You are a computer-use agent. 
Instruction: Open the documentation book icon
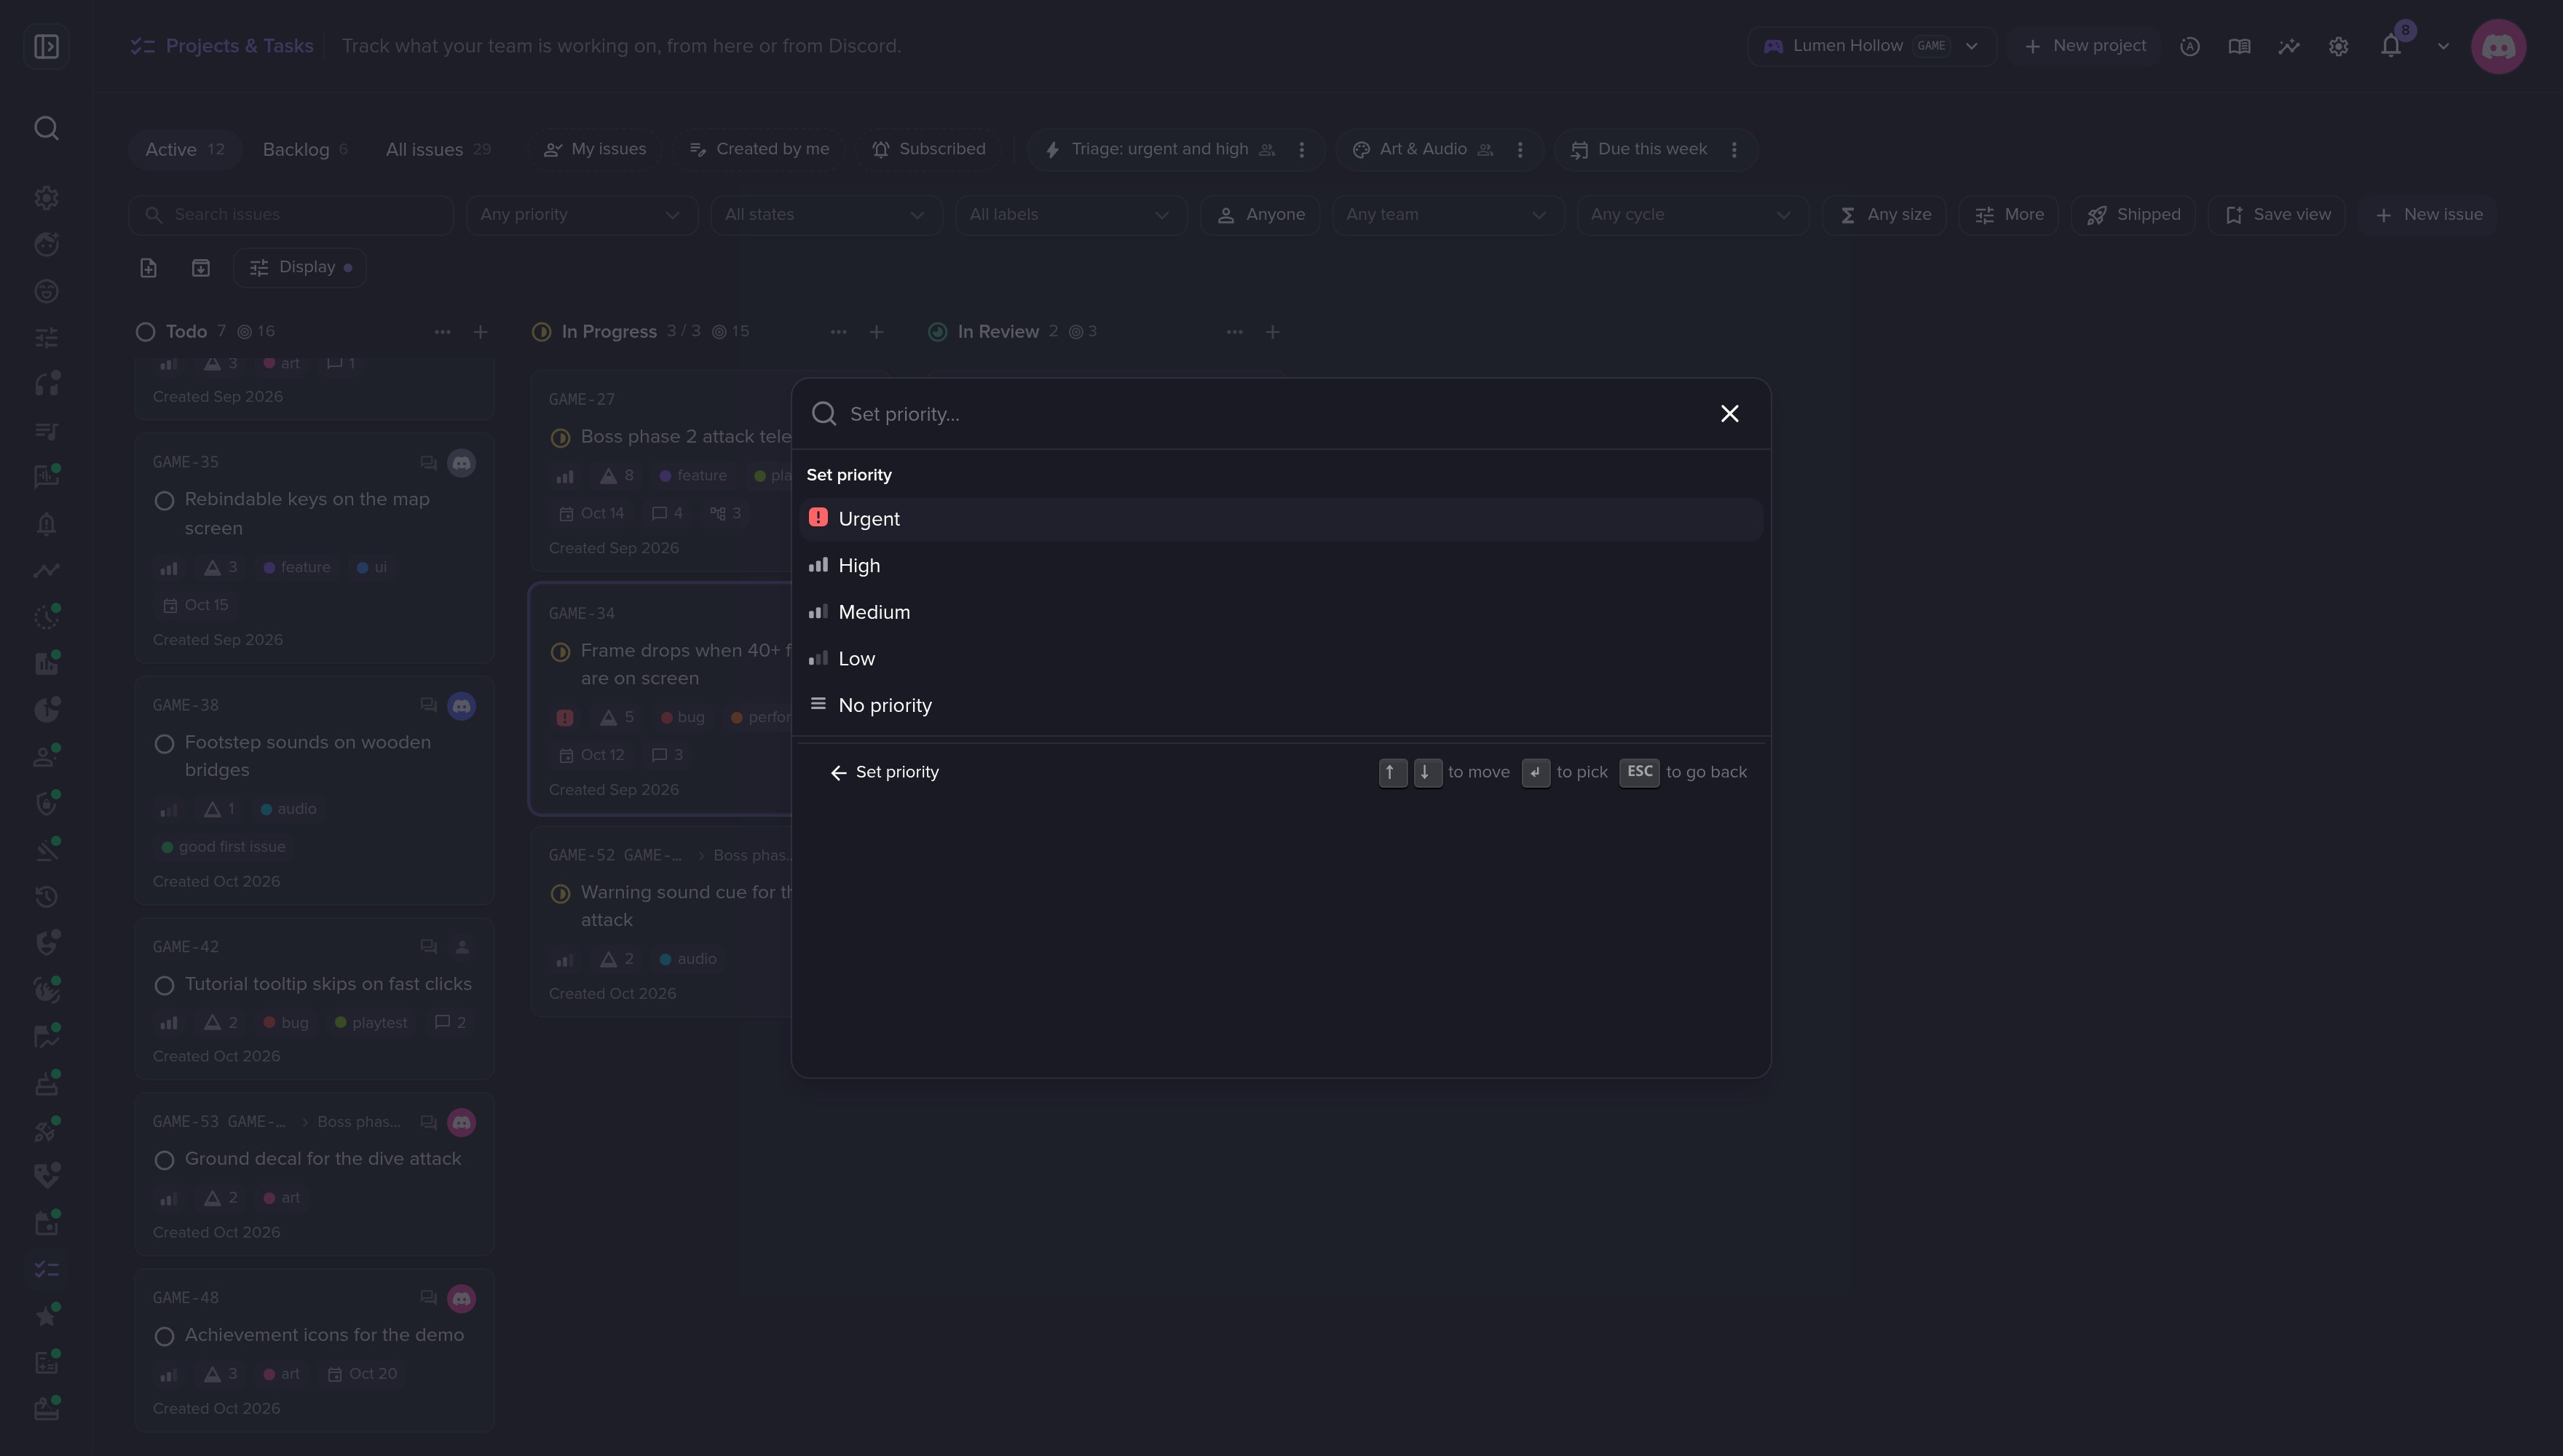(2239, 46)
